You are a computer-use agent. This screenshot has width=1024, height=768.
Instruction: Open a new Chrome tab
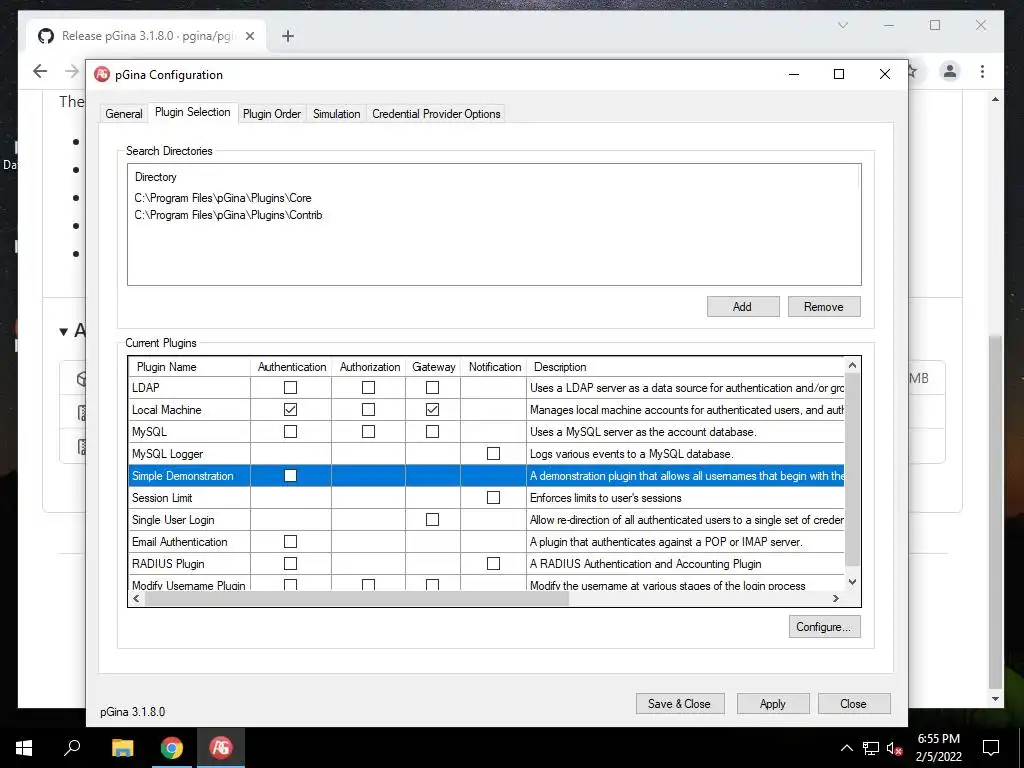(288, 36)
